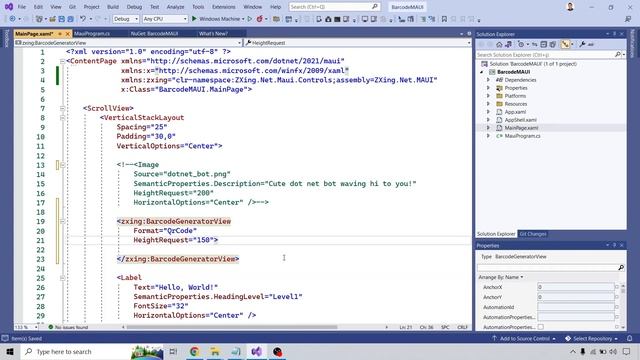This screenshot has width=640, height=360.
Task: Switch to the Git Changes tab
Action: [x=533, y=234]
